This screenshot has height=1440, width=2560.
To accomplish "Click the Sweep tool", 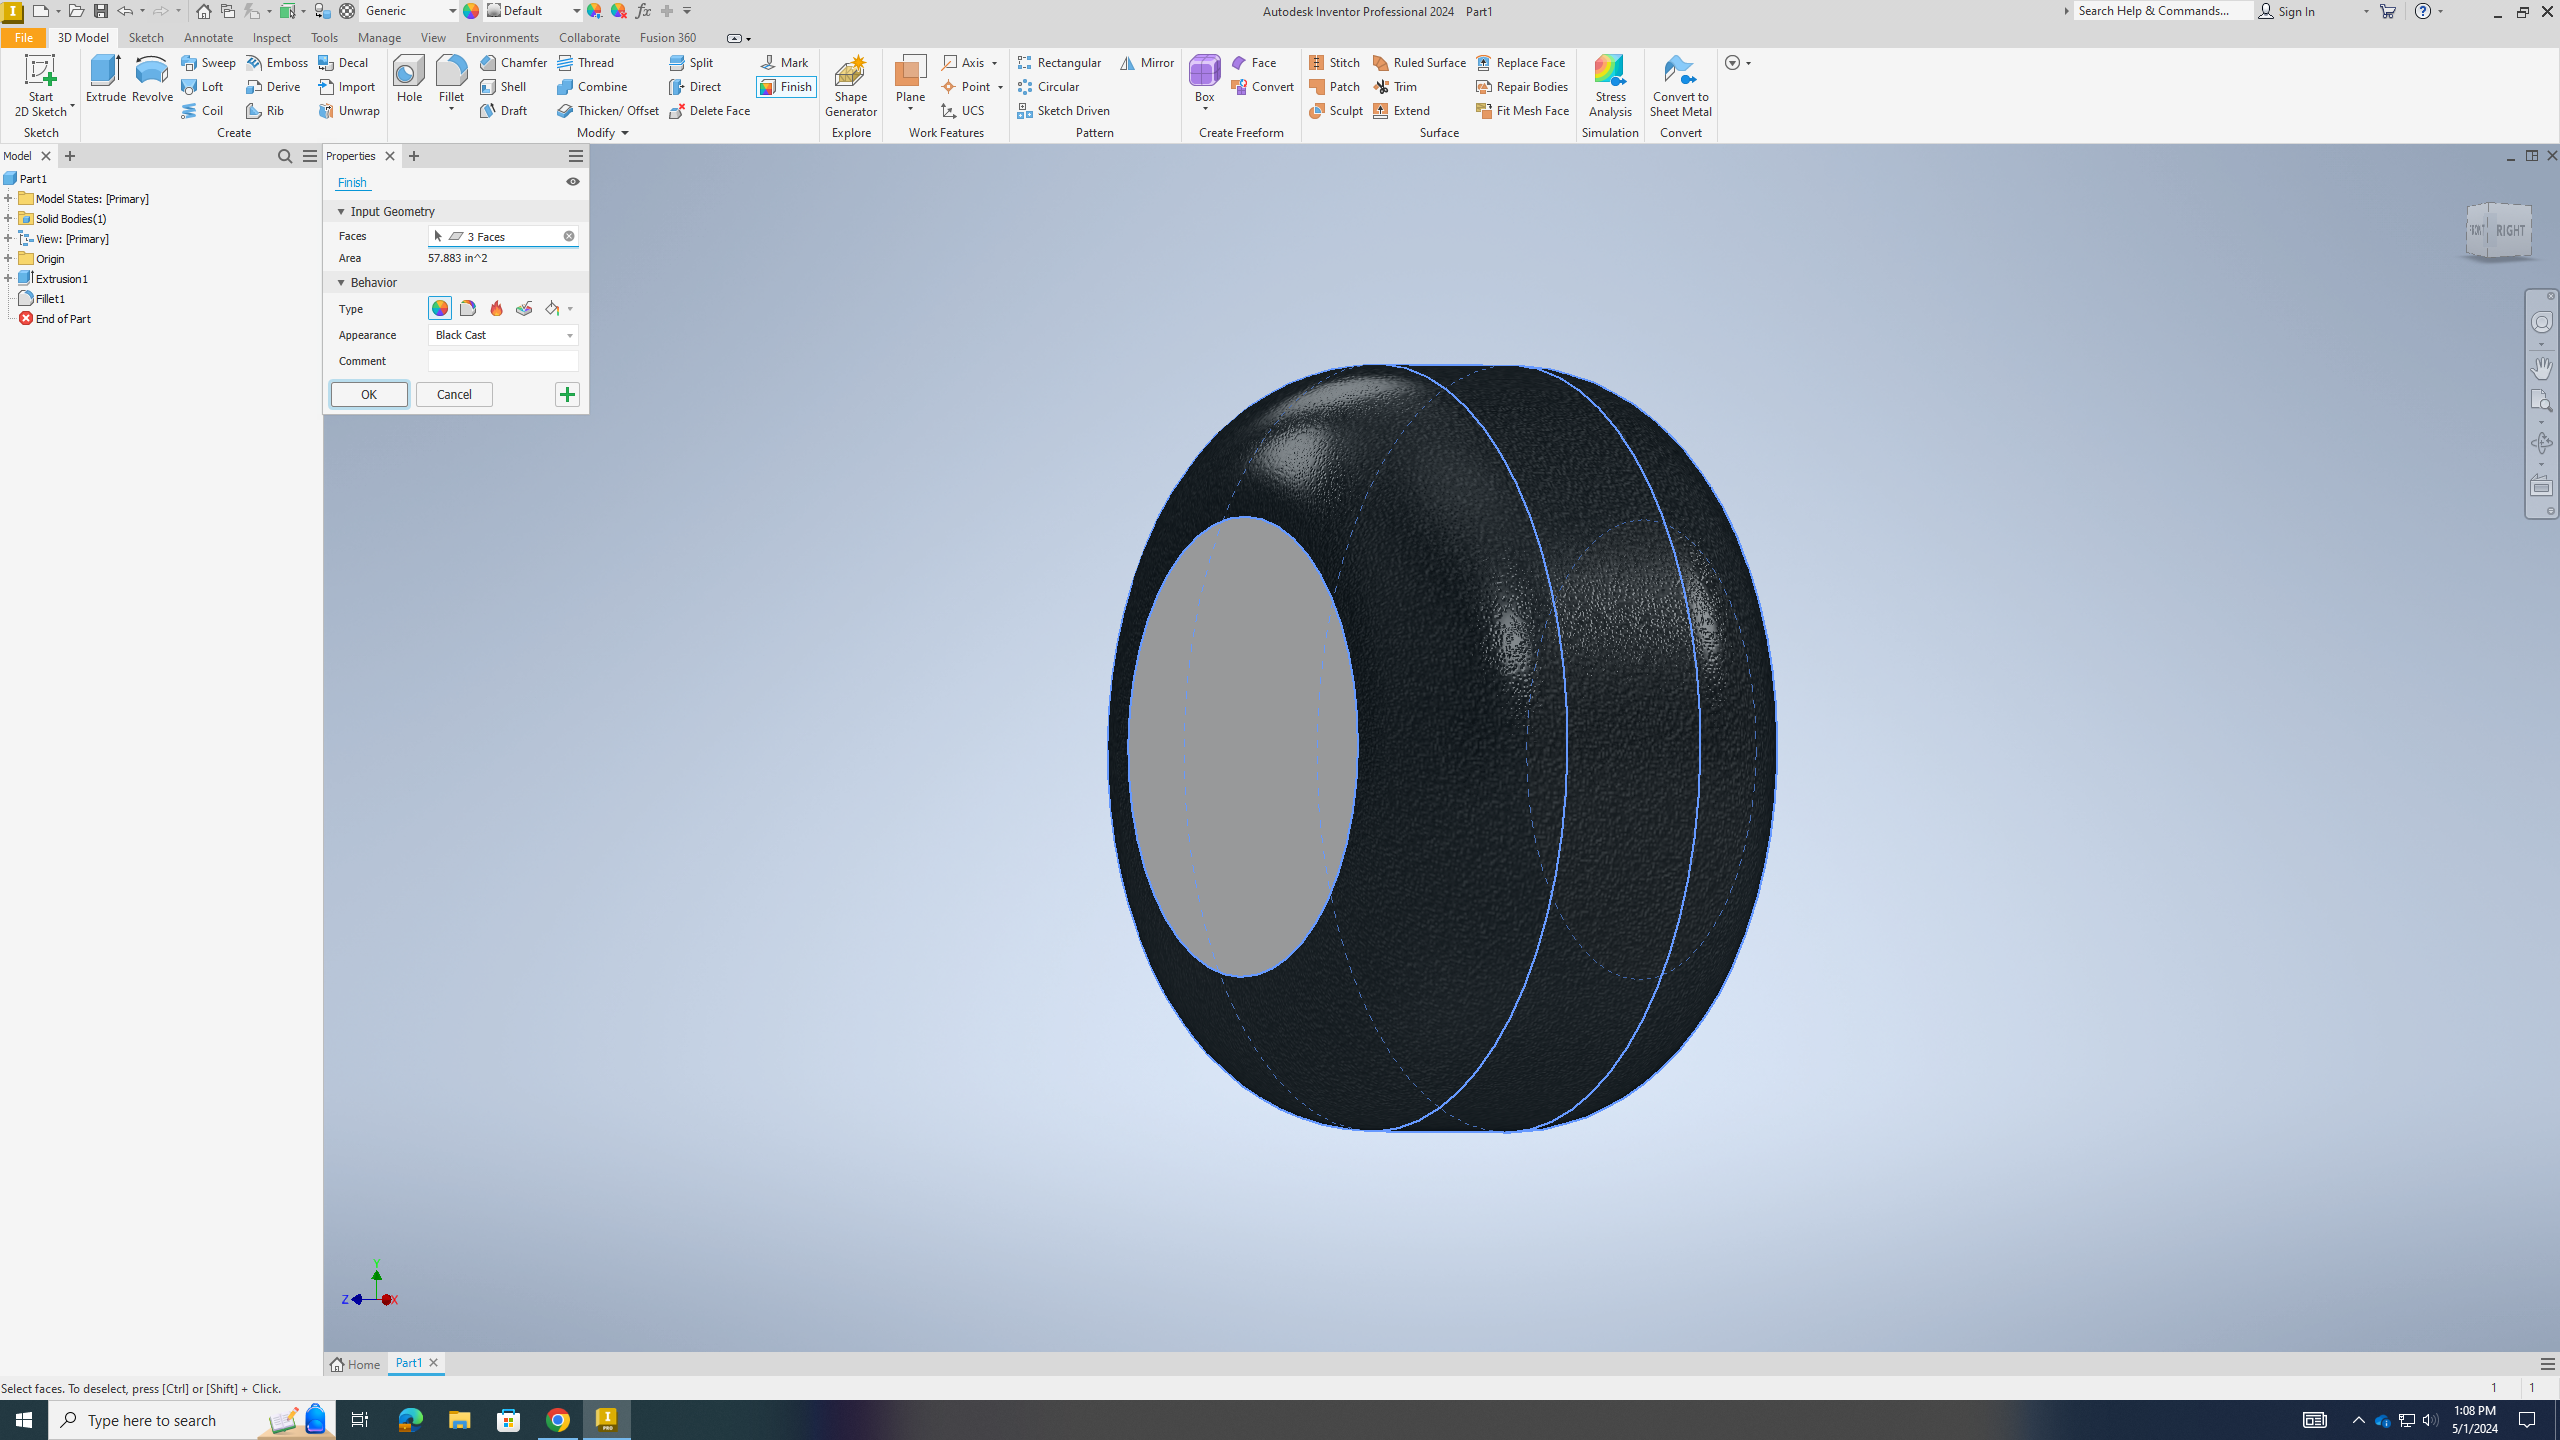I will [x=208, y=62].
